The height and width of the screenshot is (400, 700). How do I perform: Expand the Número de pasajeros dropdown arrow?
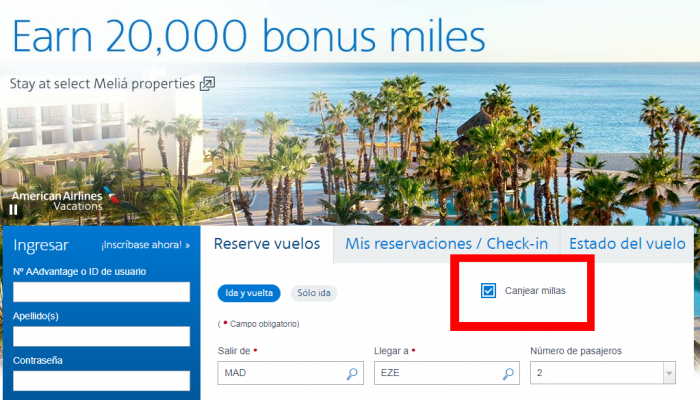pyautogui.click(x=669, y=373)
